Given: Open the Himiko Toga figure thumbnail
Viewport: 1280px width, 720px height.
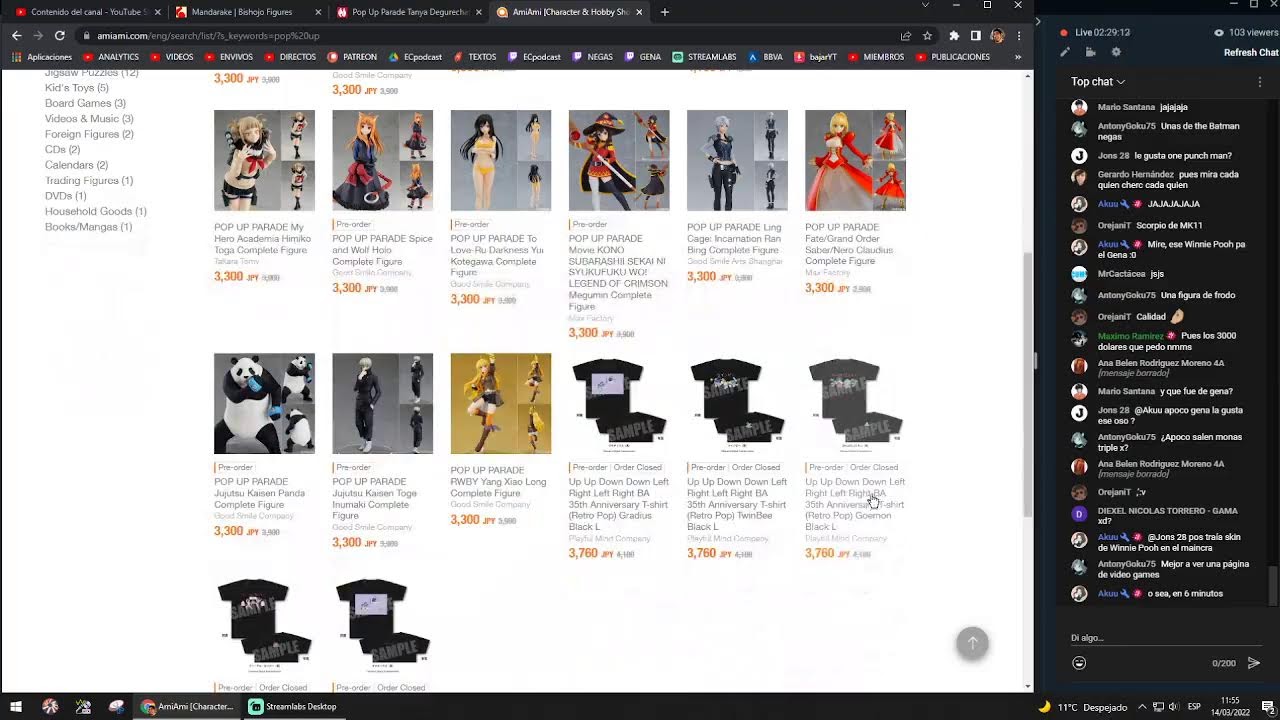Looking at the screenshot, I should coord(264,161).
